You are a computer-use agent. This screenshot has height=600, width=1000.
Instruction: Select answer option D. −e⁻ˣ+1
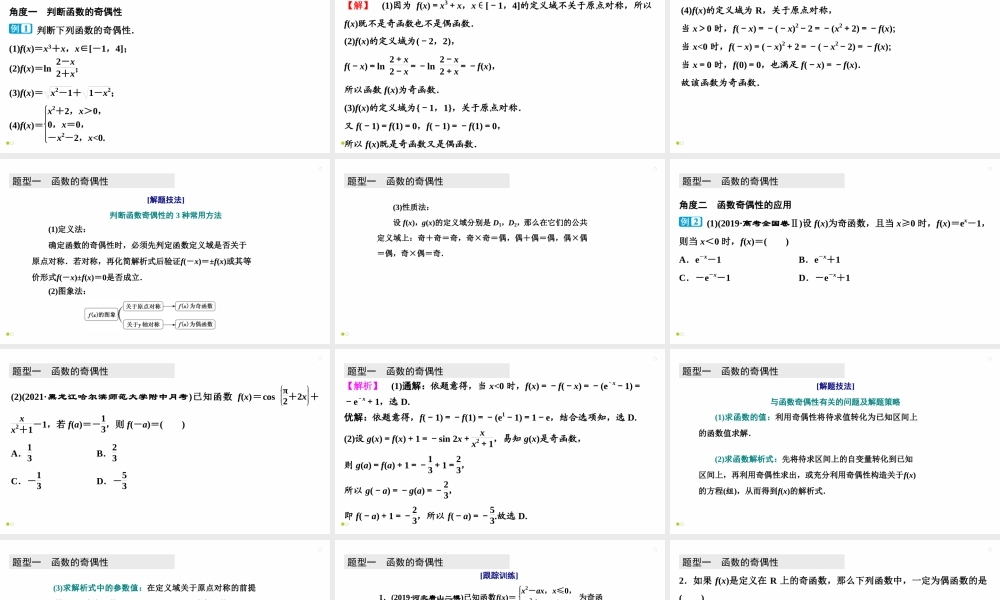[x=824, y=277]
